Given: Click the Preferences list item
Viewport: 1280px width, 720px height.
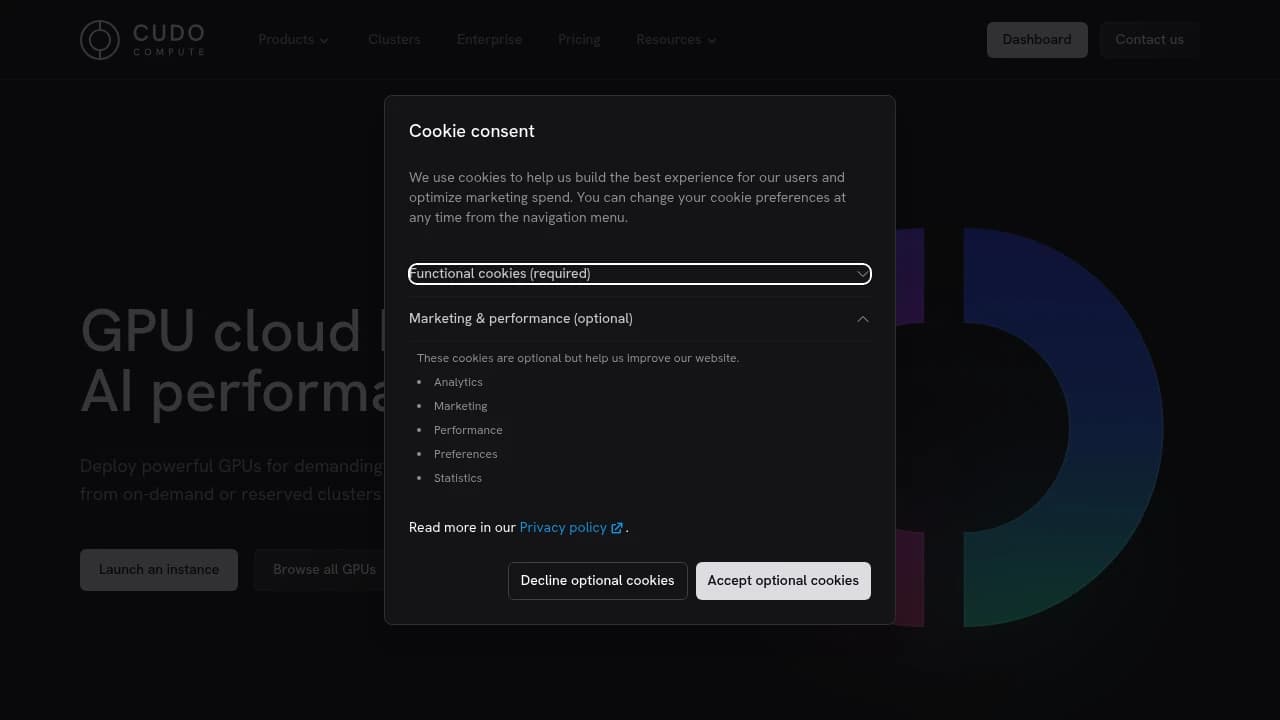Looking at the screenshot, I should click(x=466, y=454).
